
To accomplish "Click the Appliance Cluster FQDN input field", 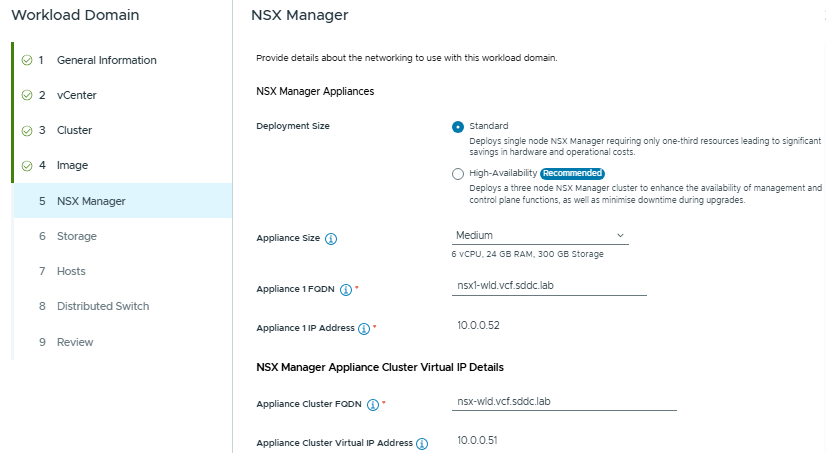I will point(564,399).
